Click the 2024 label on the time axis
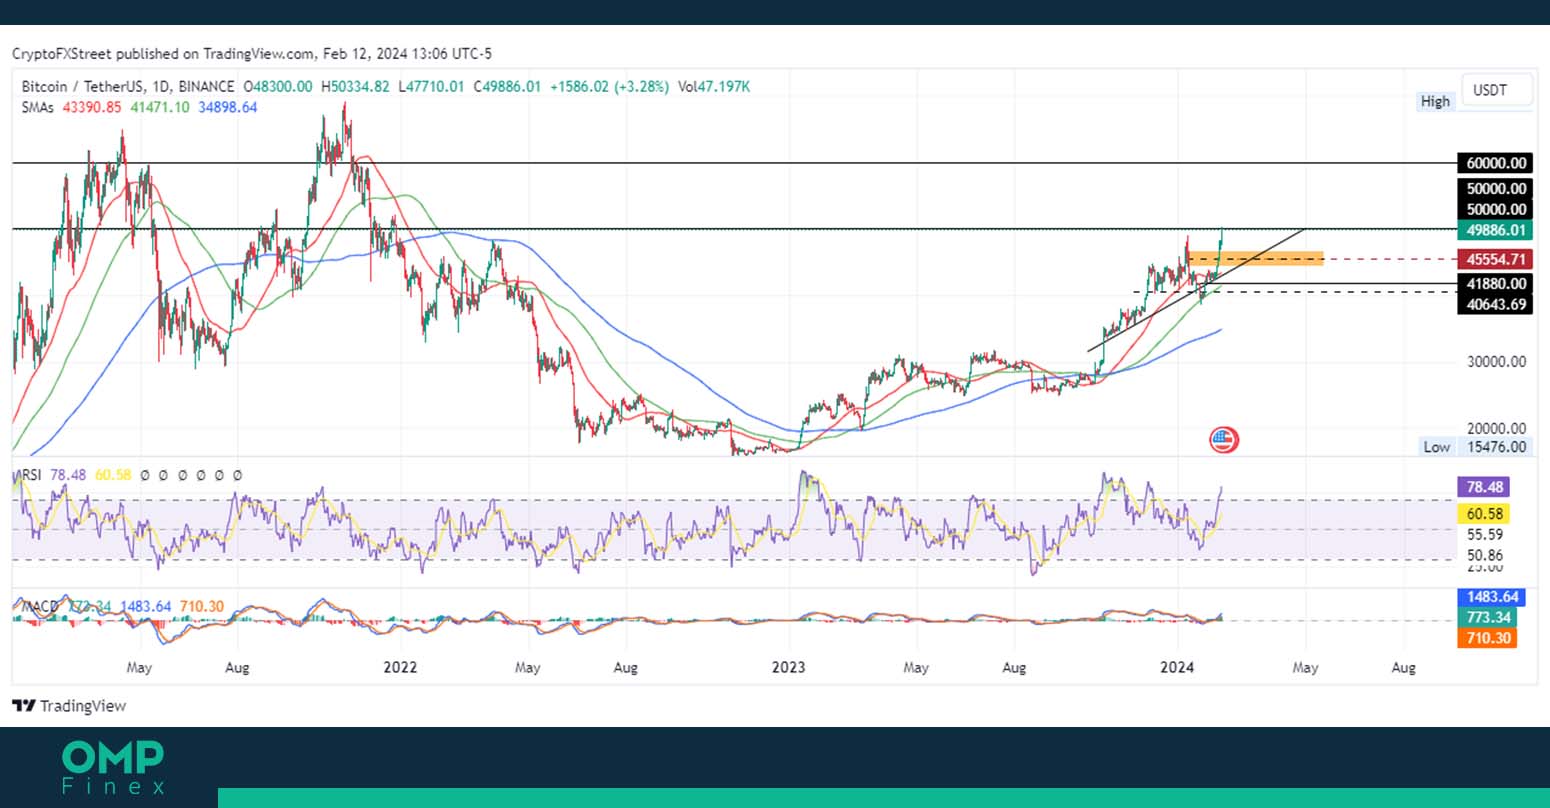 [1177, 667]
